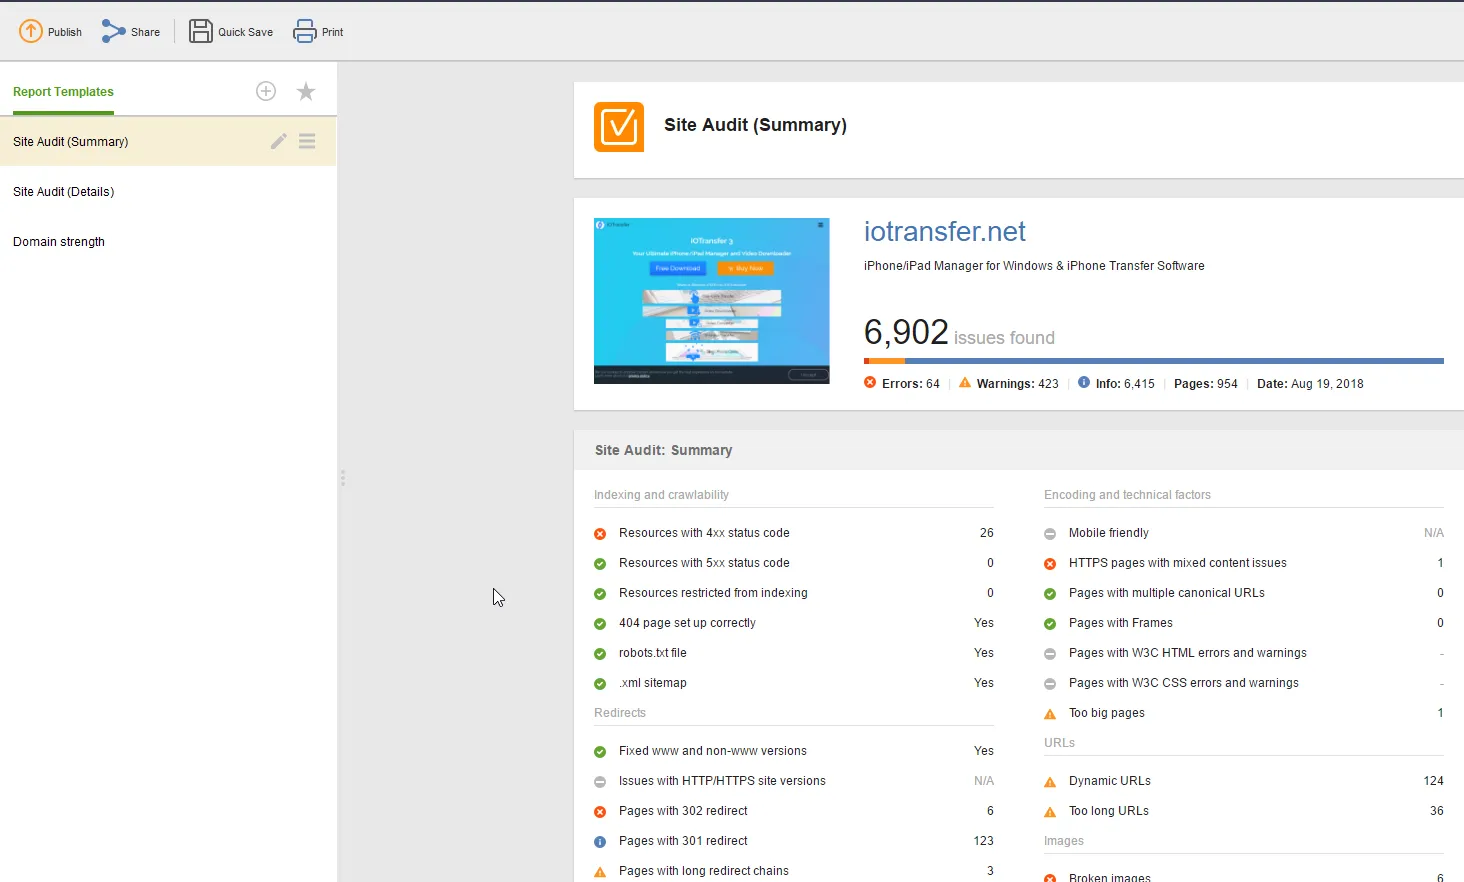Click green check beside .xml sitemap
1464x882 pixels.
tap(600, 684)
